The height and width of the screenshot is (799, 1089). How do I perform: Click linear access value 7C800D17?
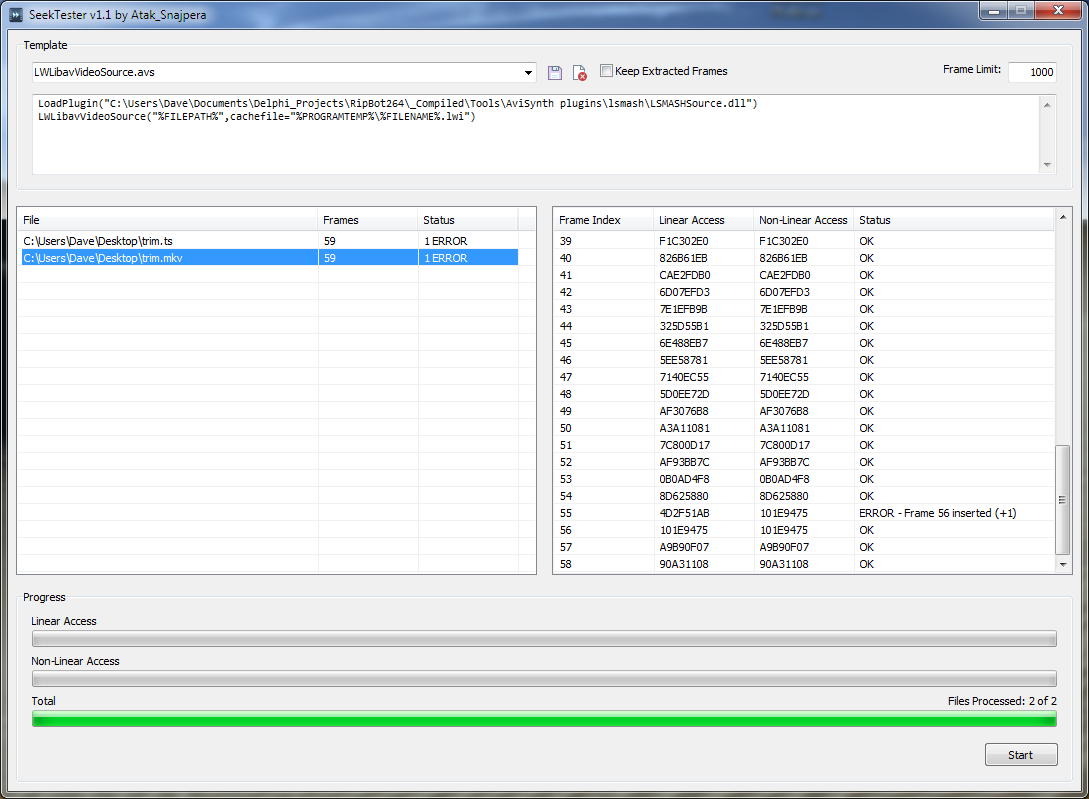[x=685, y=445]
